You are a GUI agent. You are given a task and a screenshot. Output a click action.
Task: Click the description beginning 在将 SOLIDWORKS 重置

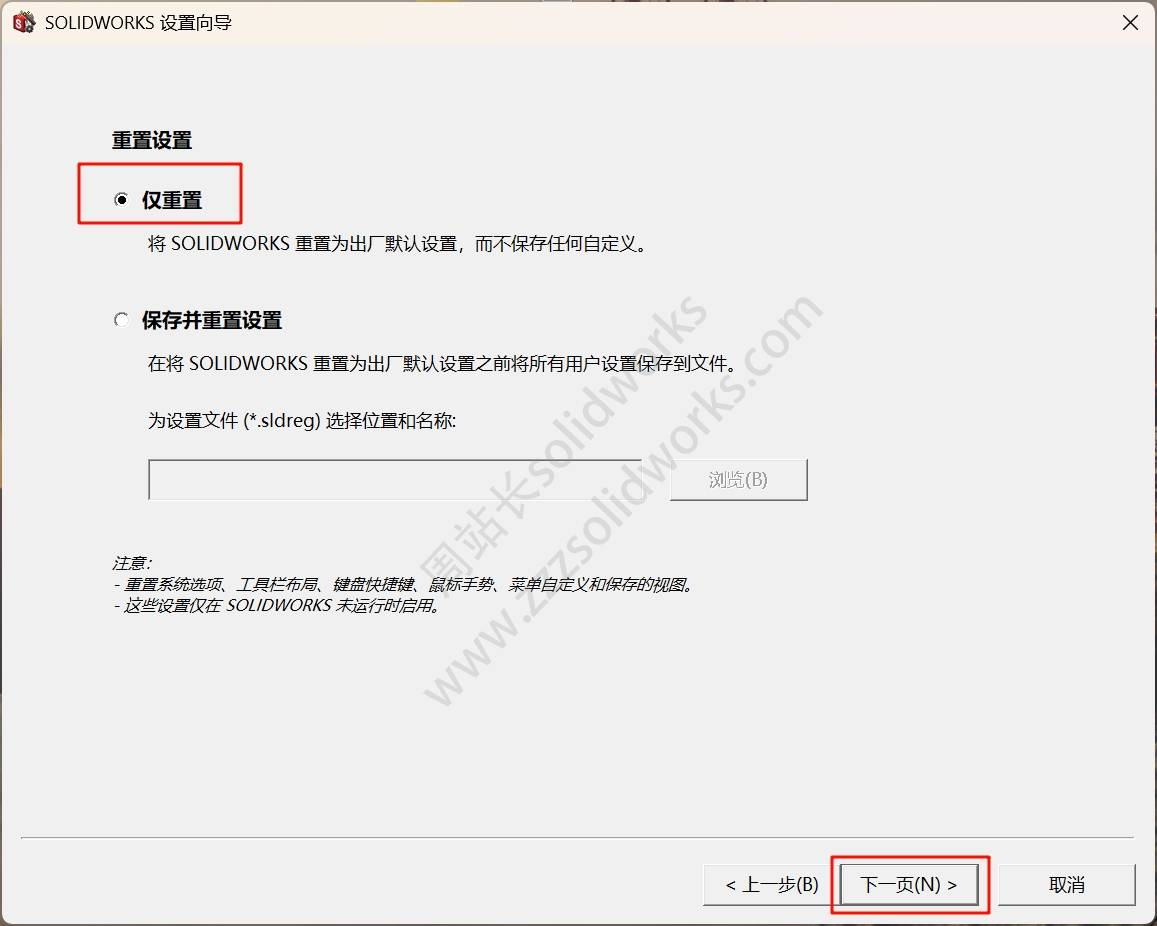pyautogui.click(x=443, y=363)
